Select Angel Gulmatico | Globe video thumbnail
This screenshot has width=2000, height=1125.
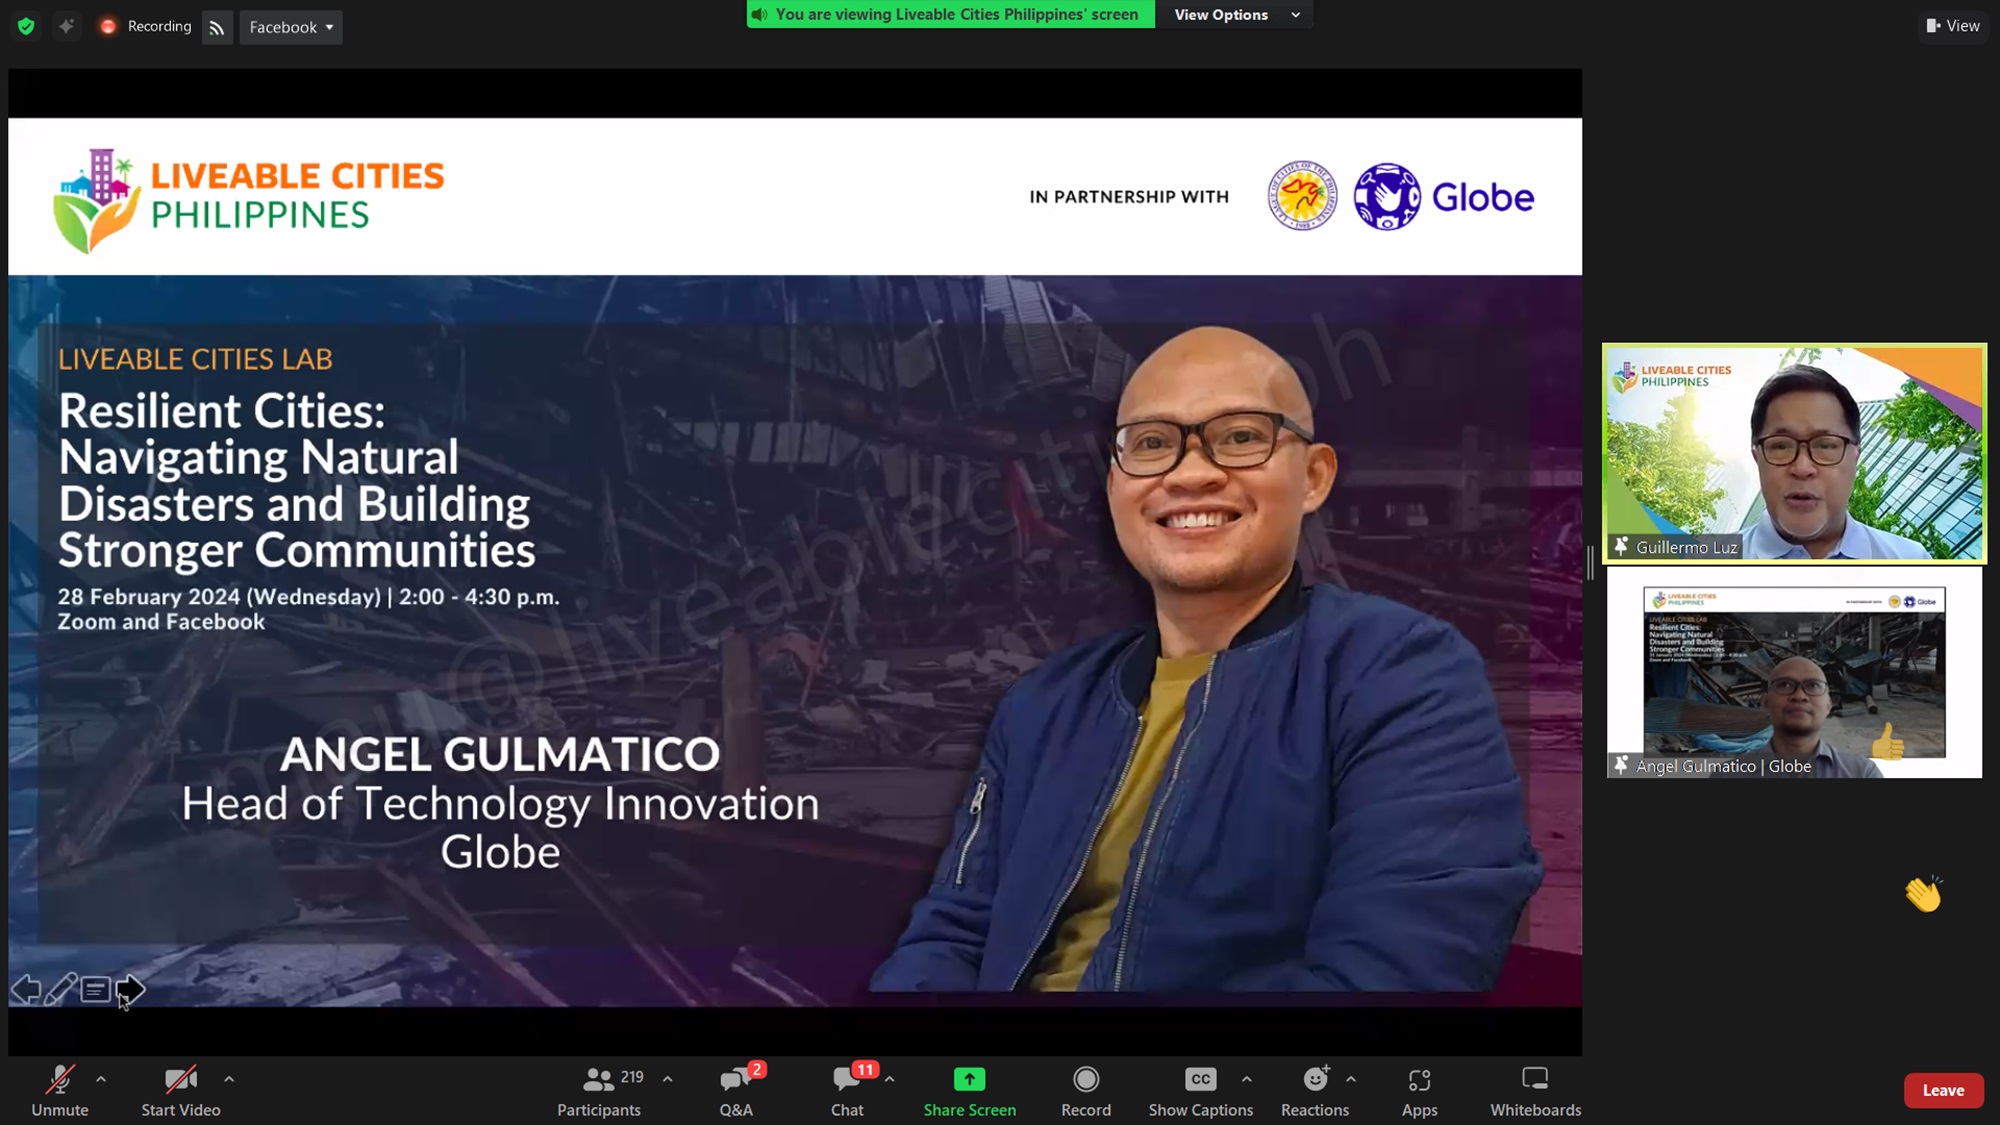[x=1794, y=673]
